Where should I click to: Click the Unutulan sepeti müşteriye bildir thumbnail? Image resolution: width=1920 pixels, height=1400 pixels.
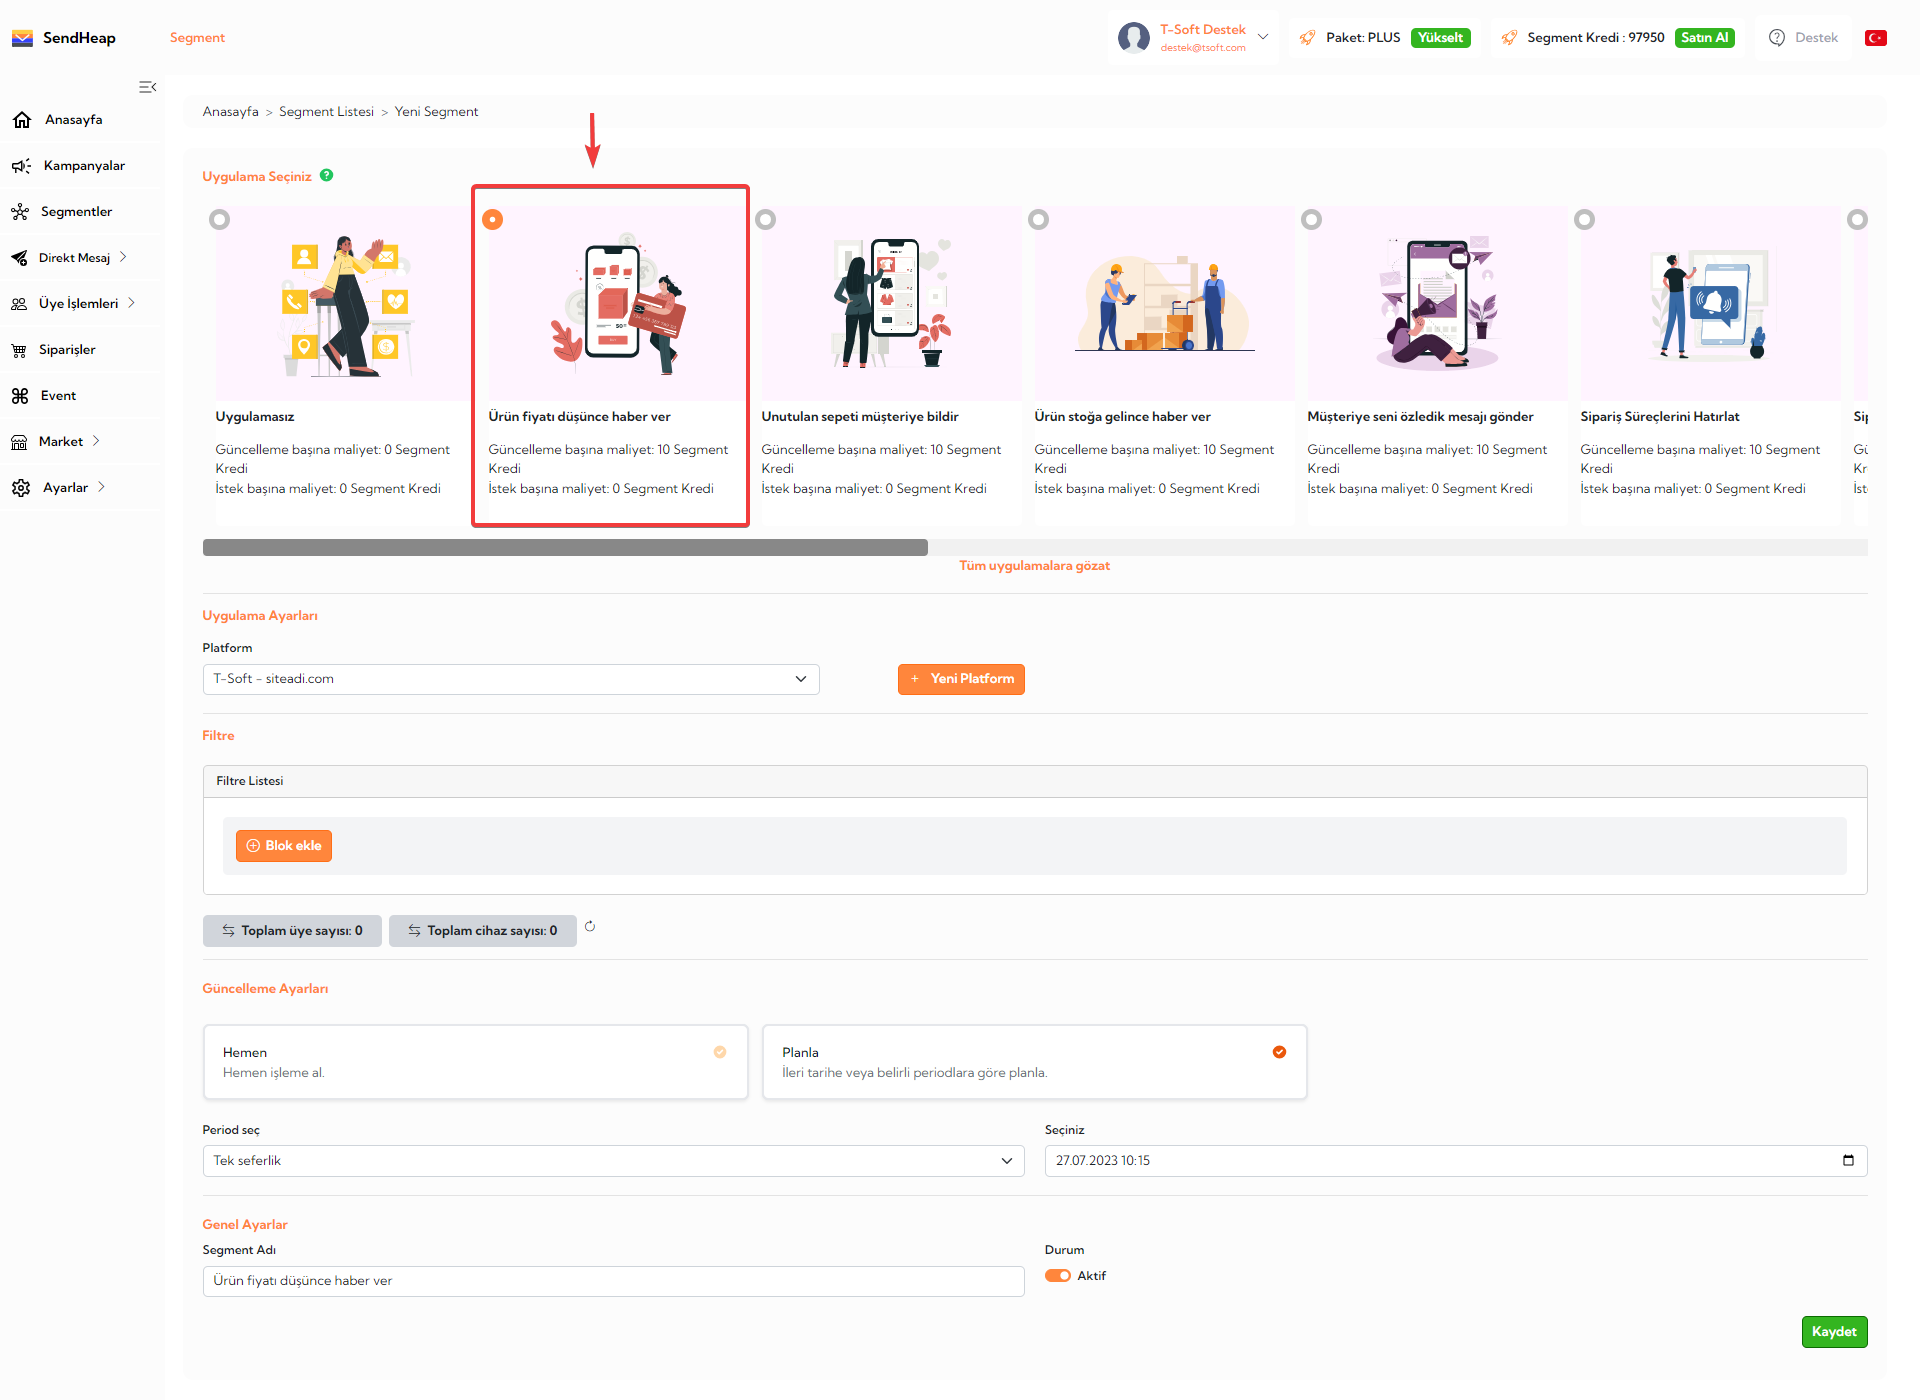coord(891,303)
